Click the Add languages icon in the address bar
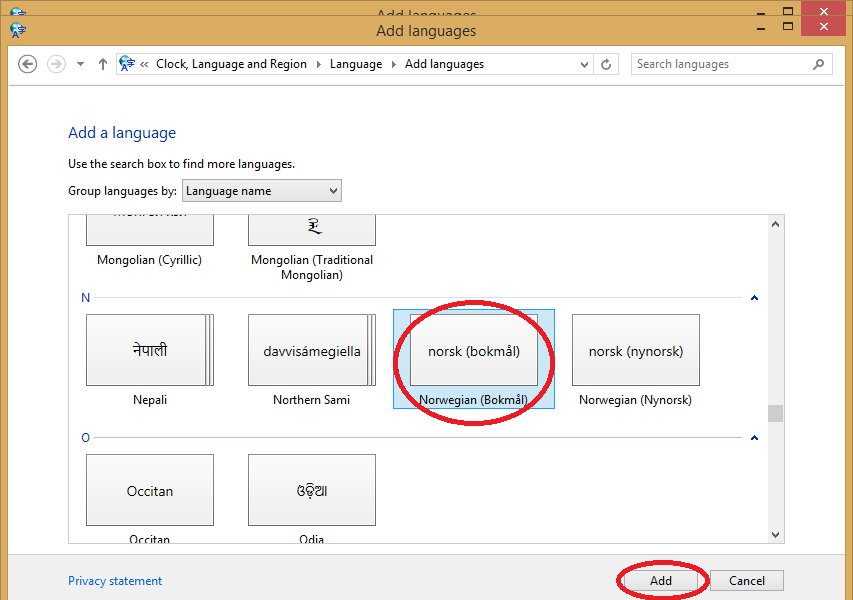Viewport: 853px width, 600px height. tap(128, 63)
